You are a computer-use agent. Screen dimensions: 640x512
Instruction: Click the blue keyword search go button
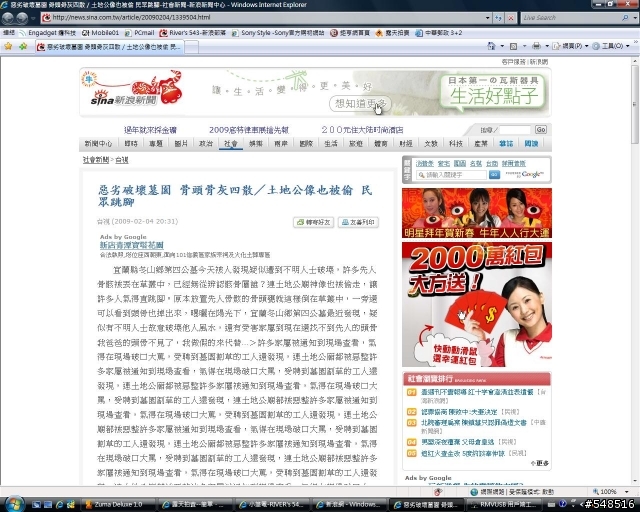tap(494, 175)
